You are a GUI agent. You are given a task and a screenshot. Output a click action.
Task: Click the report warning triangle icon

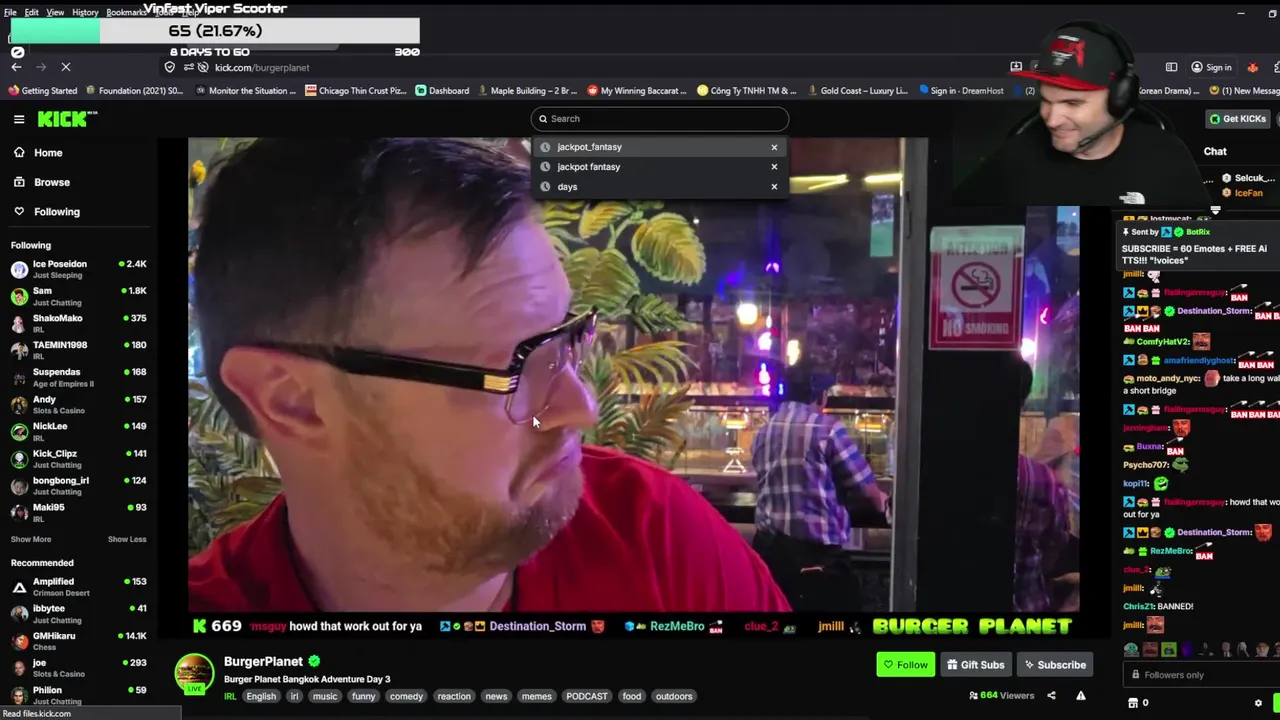(1080, 696)
